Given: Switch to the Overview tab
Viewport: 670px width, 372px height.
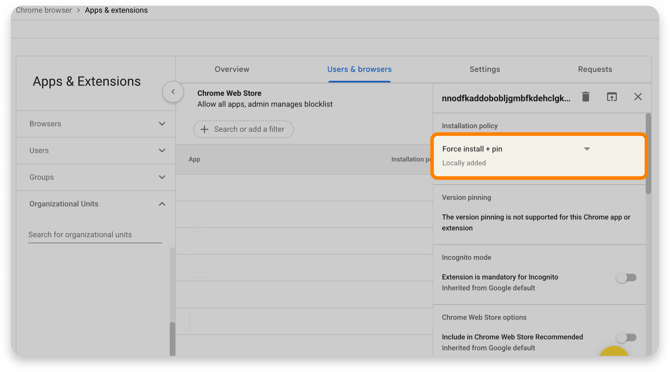Looking at the screenshot, I should click(232, 69).
